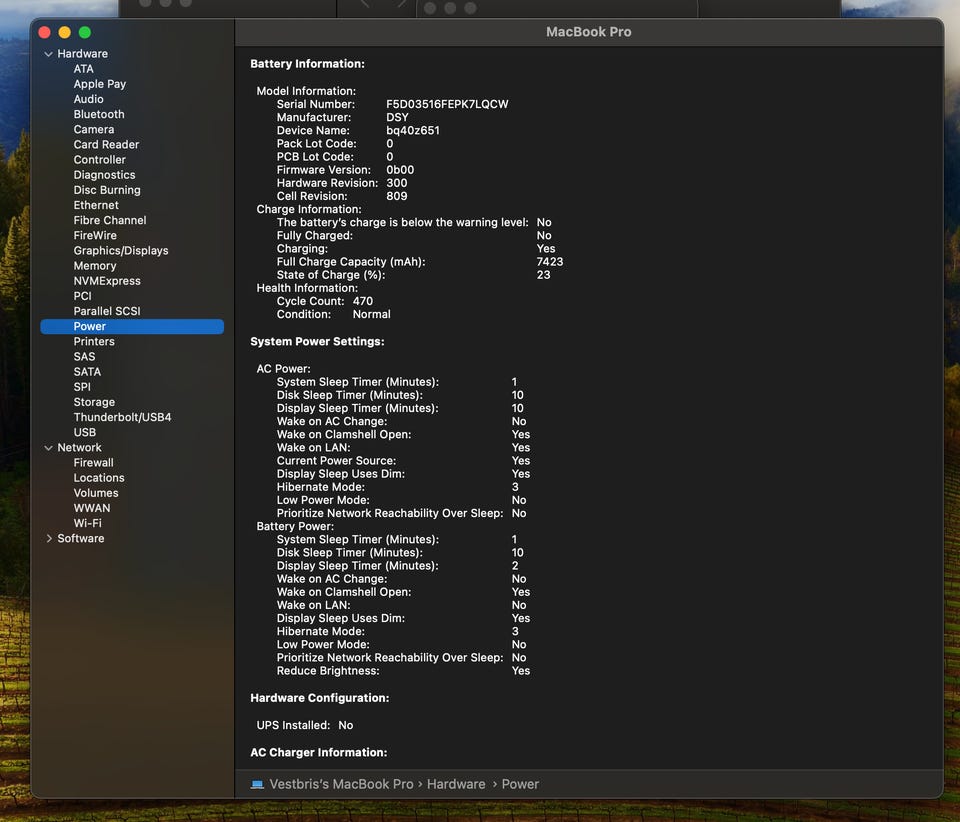Click Power in the bottom path bar
This screenshot has height=822, width=960.
[x=520, y=785]
